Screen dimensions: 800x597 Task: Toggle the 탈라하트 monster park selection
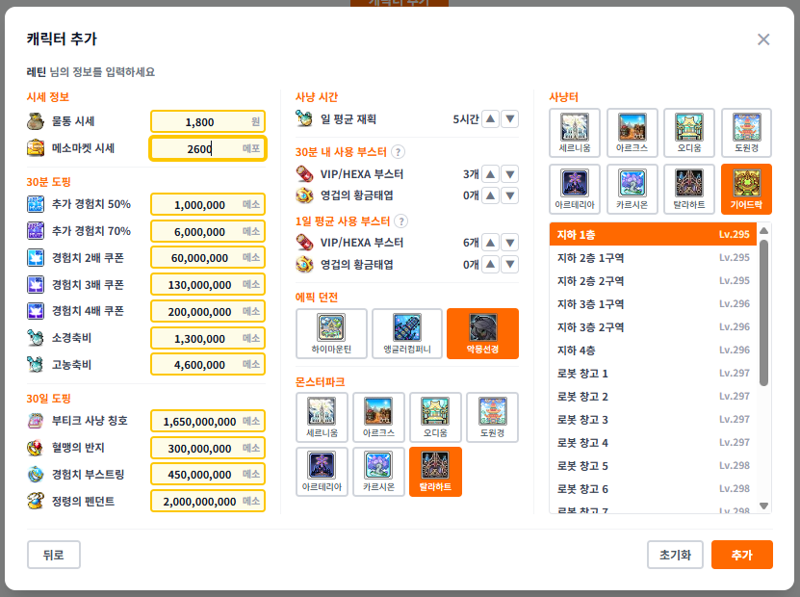coord(435,472)
